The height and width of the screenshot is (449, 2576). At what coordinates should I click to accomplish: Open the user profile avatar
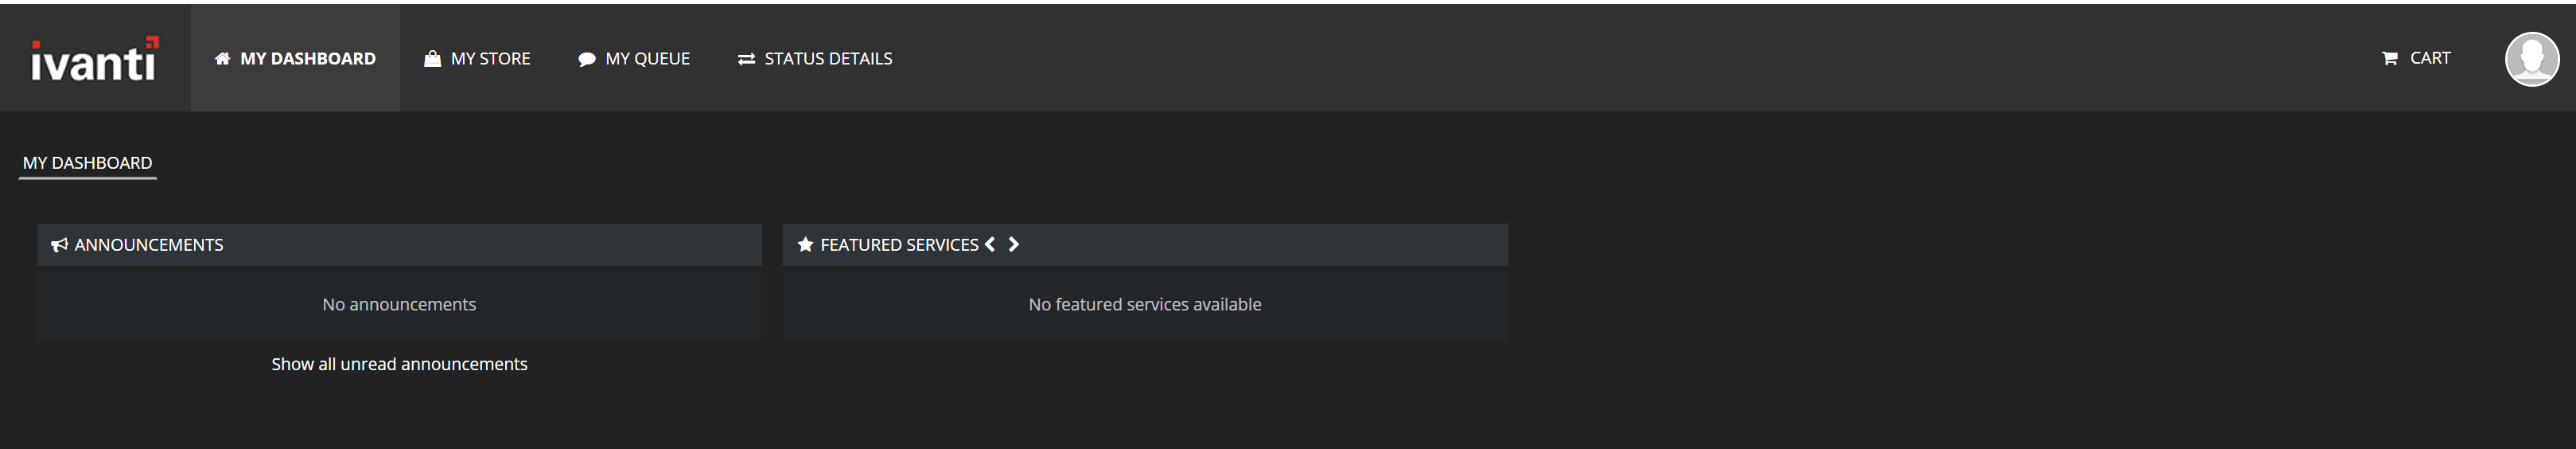(x=2532, y=59)
